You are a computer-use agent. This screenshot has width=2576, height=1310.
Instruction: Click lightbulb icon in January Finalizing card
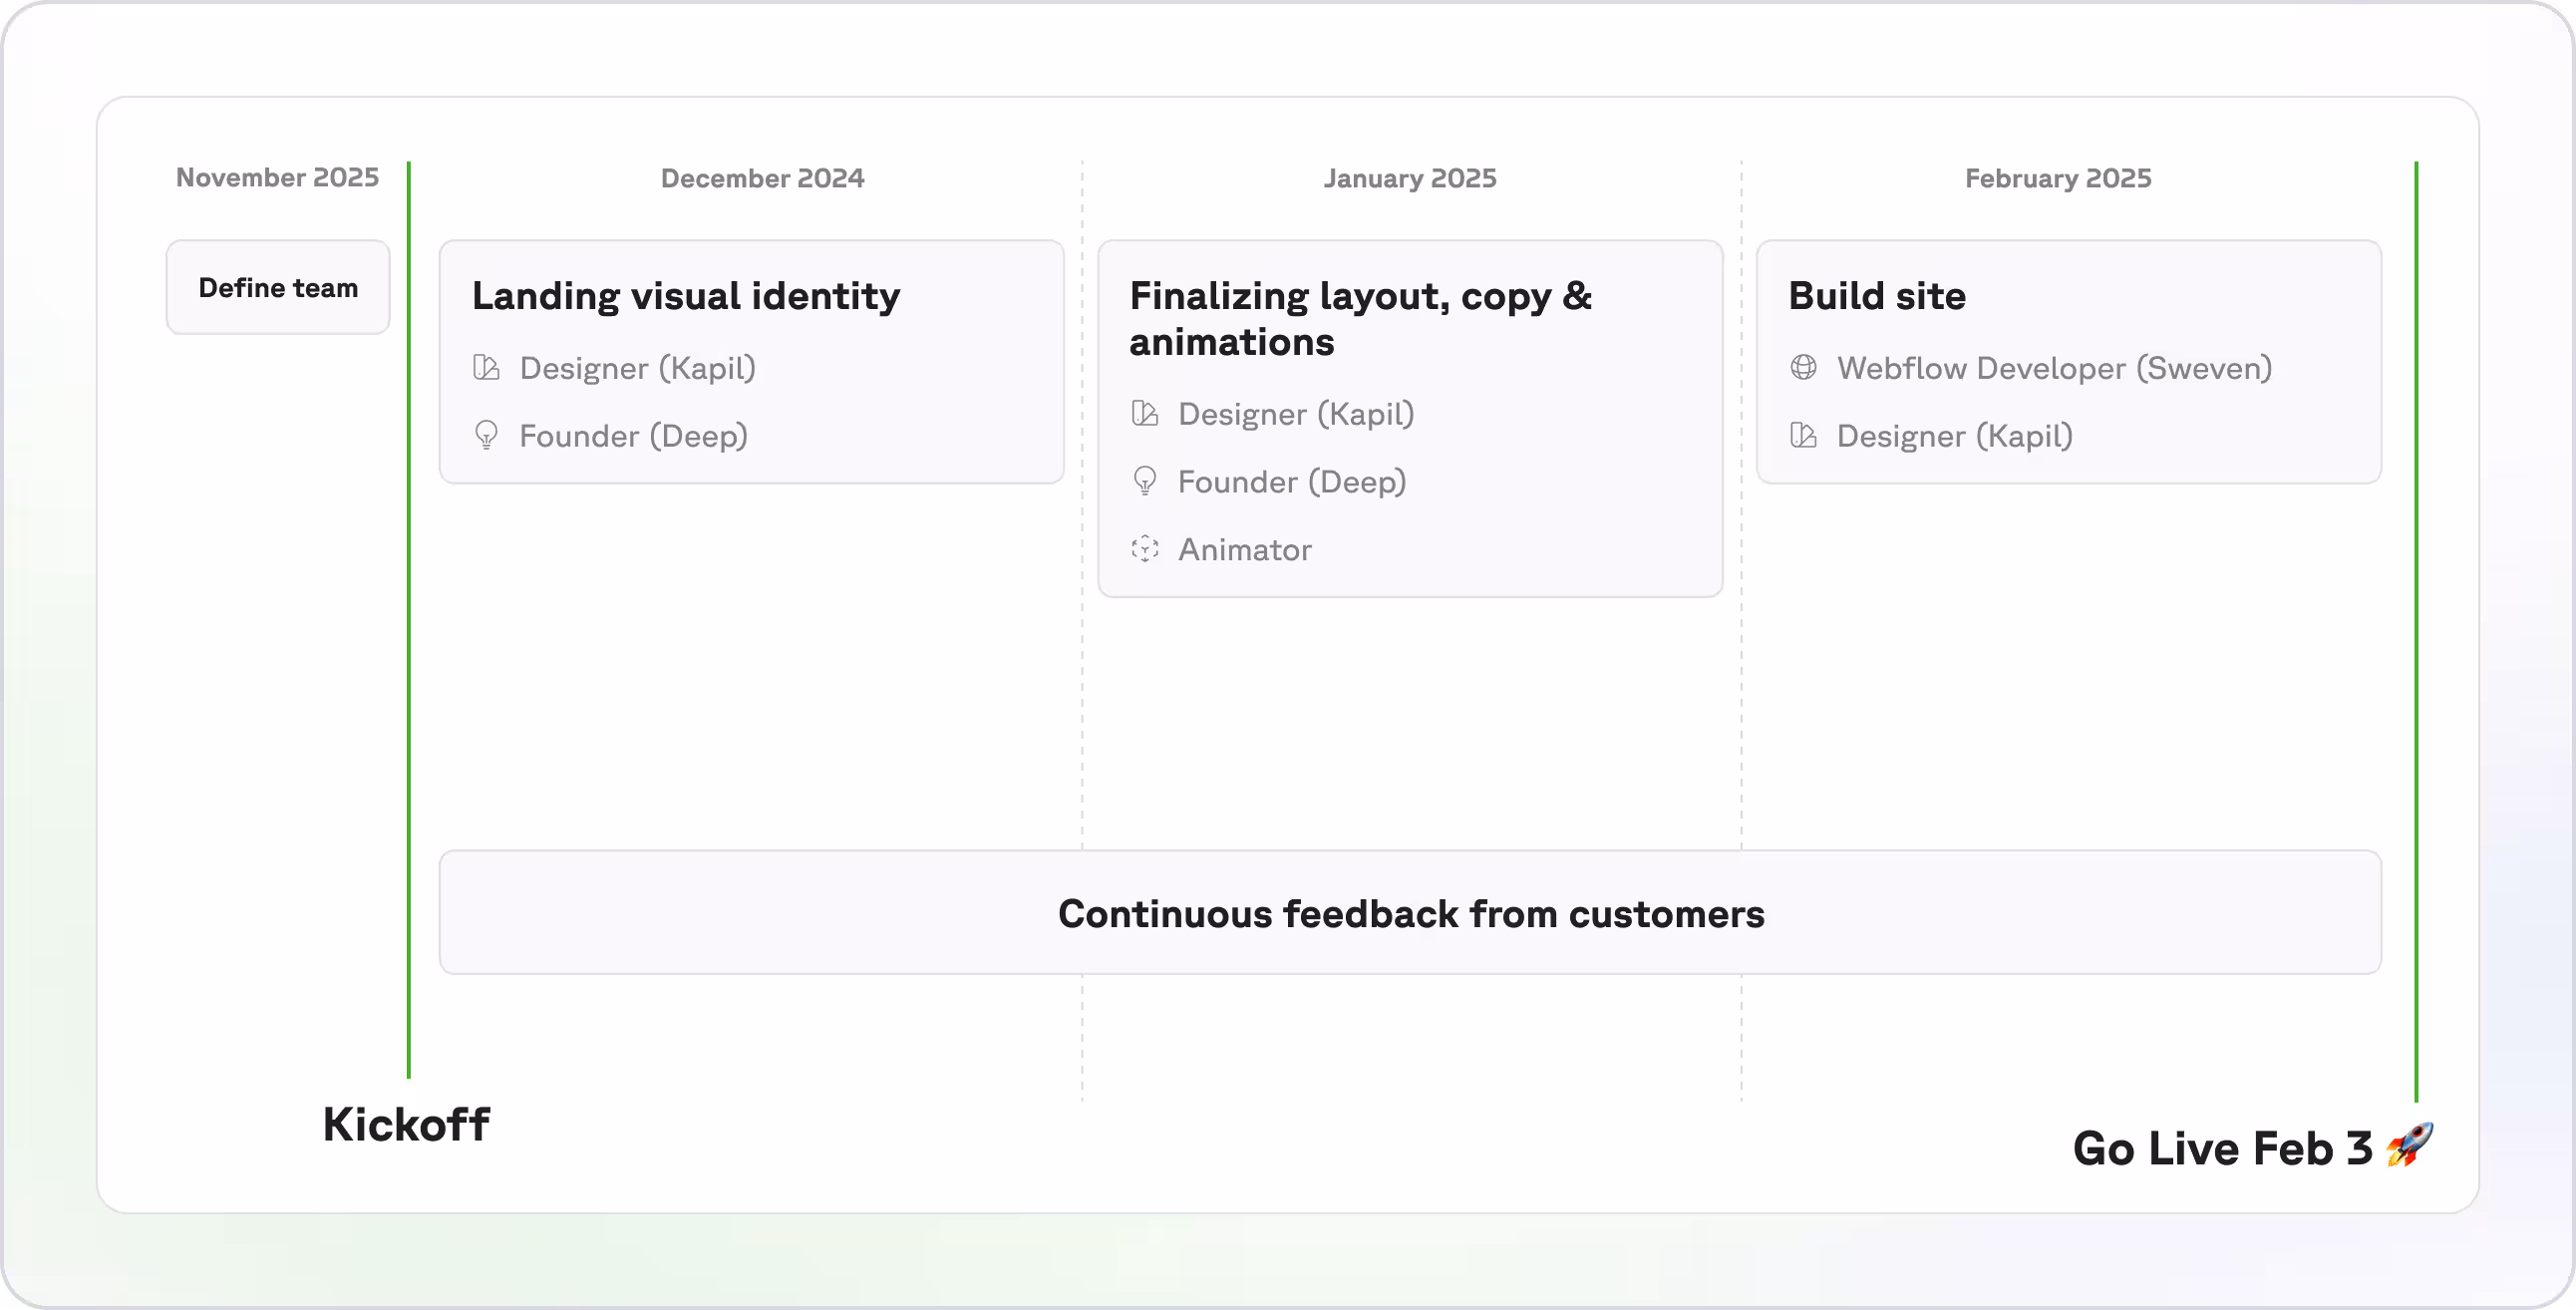point(1145,481)
